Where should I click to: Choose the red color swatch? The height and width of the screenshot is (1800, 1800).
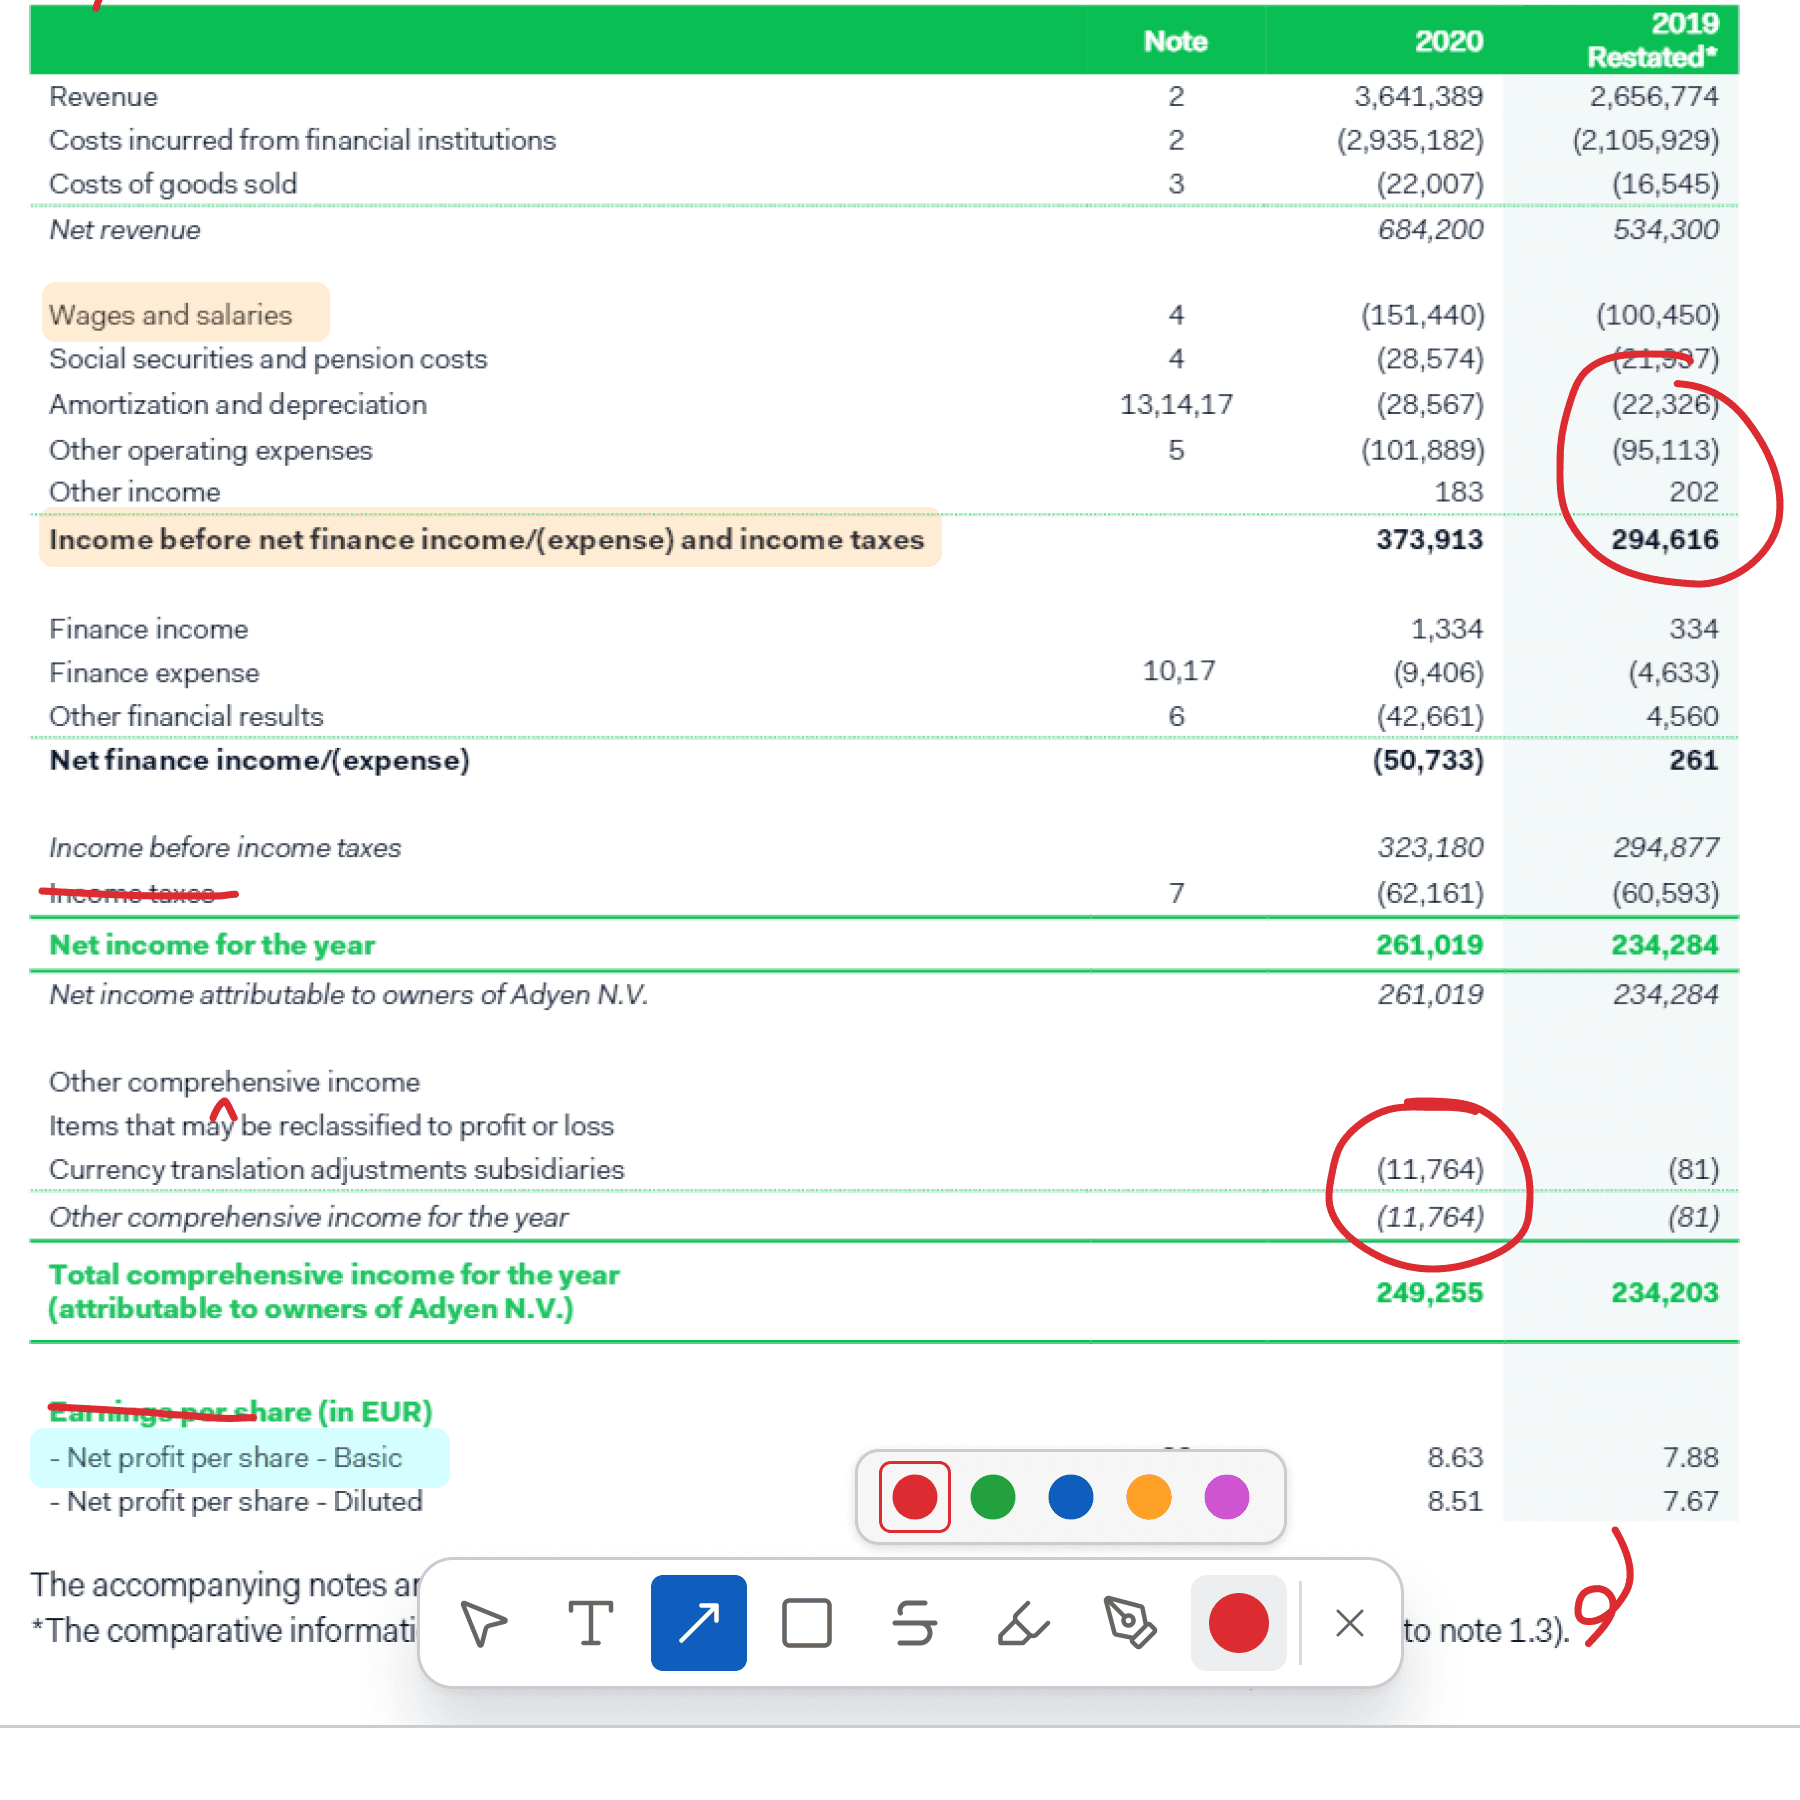[914, 1497]
